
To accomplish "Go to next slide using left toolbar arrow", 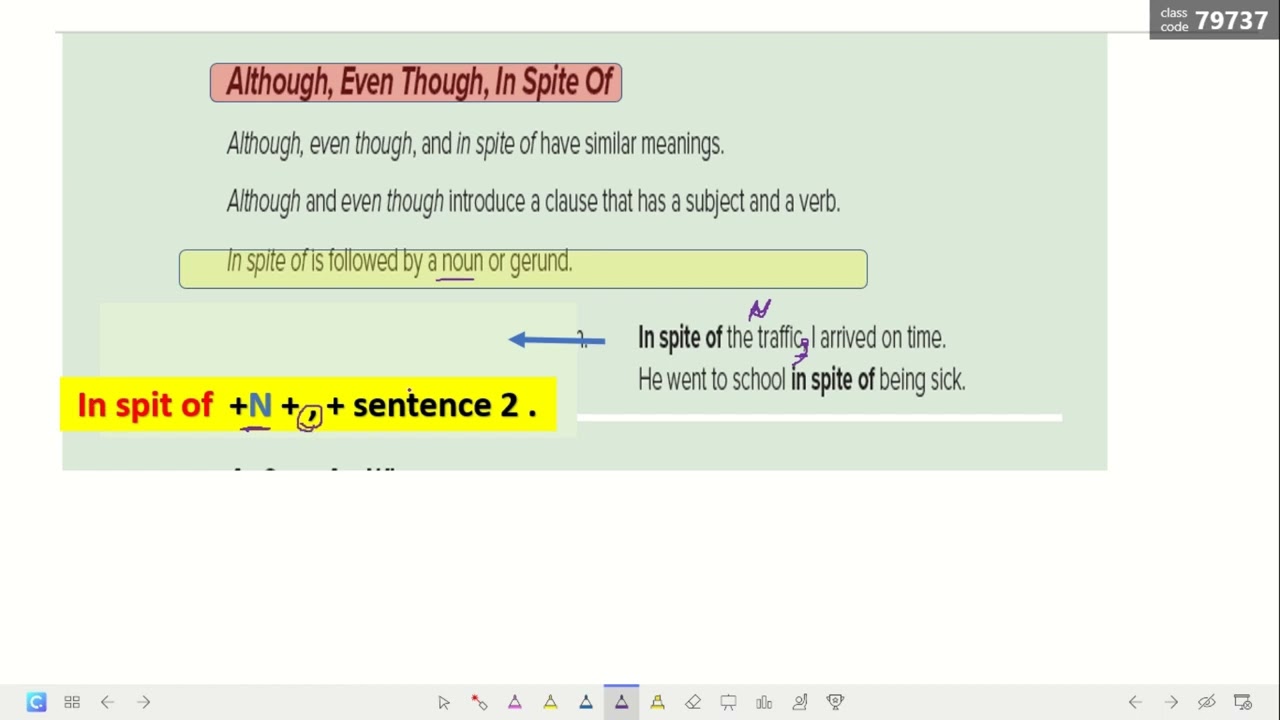I will [143, 702].
